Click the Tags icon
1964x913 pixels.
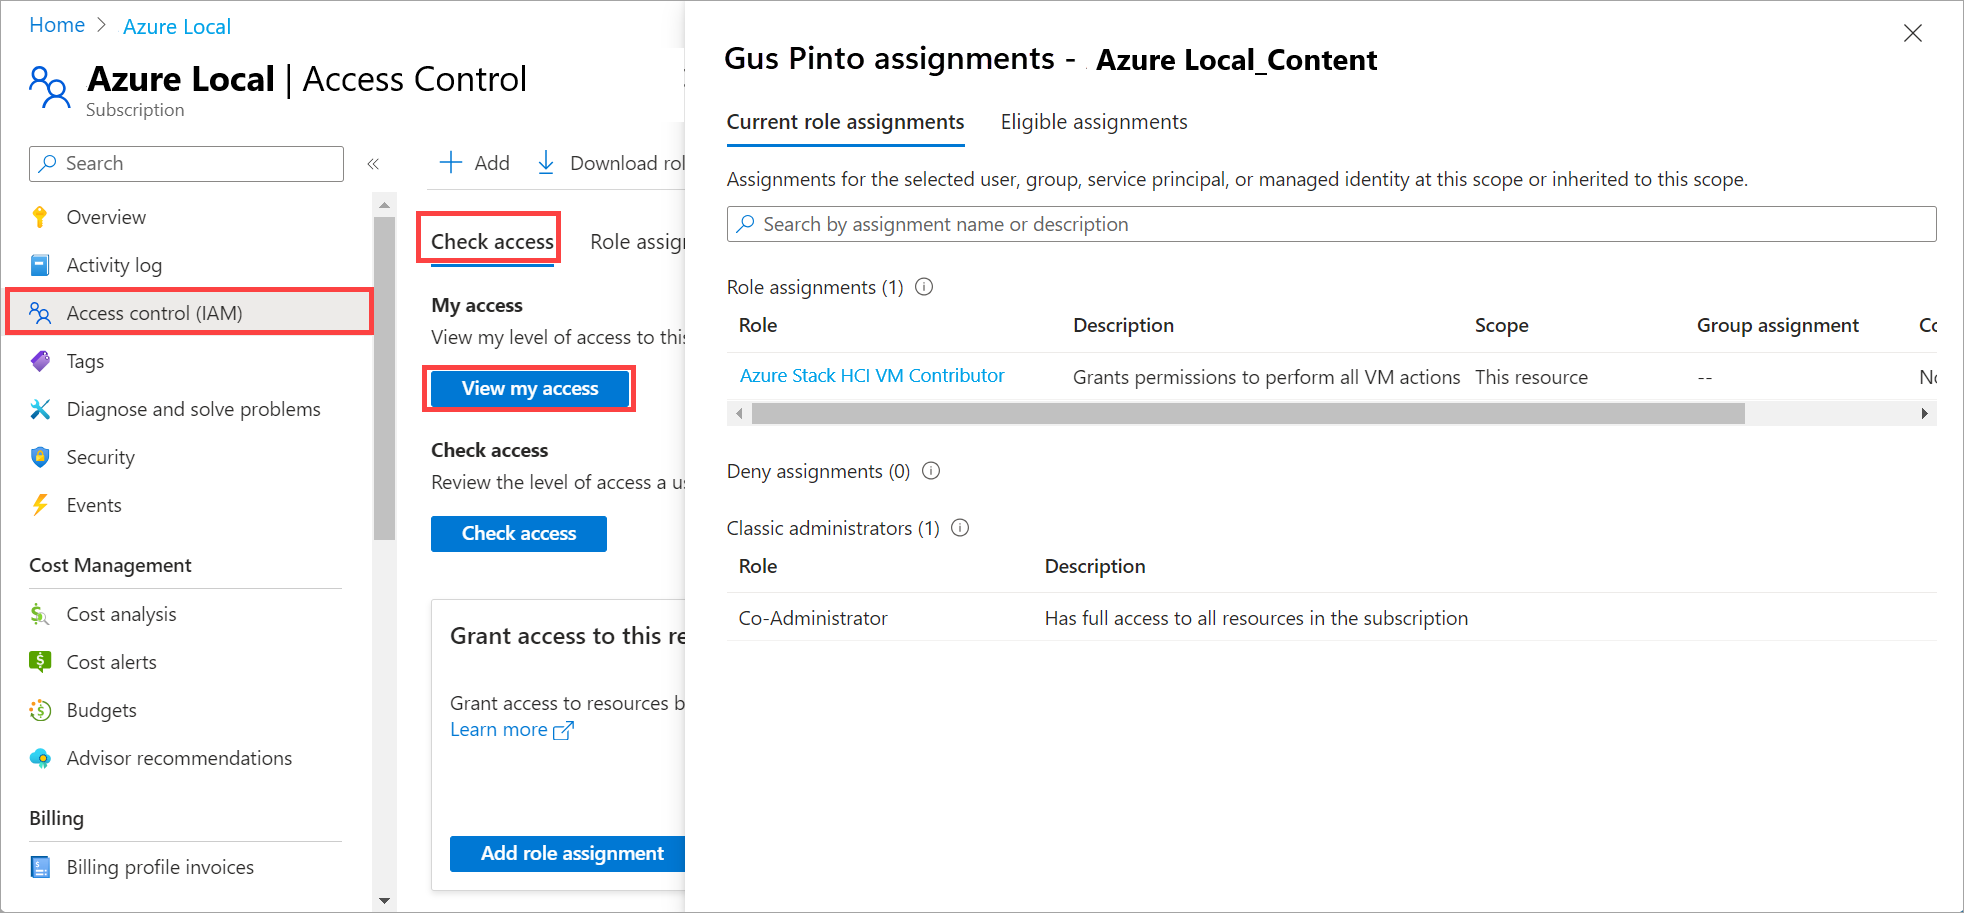click(x=40, y=361)
